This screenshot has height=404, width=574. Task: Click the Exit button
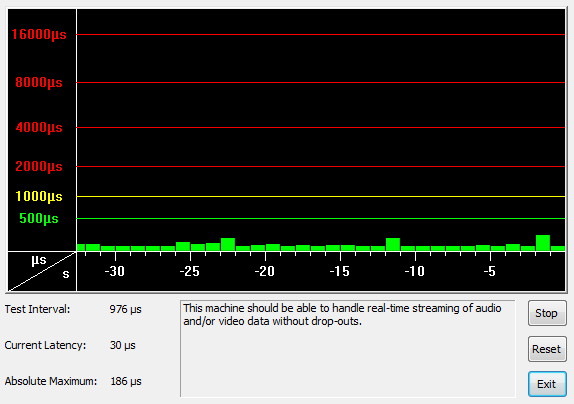(x=547, y=384)
